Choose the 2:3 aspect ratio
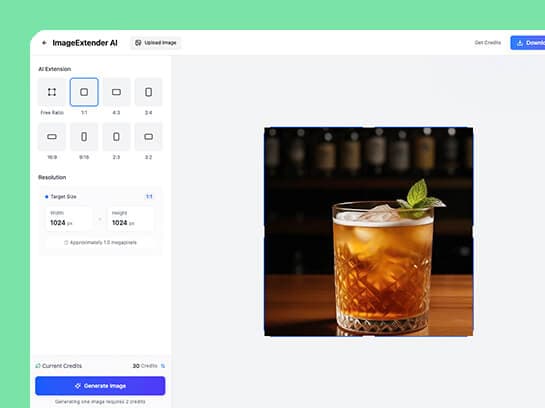 (116, 137)
